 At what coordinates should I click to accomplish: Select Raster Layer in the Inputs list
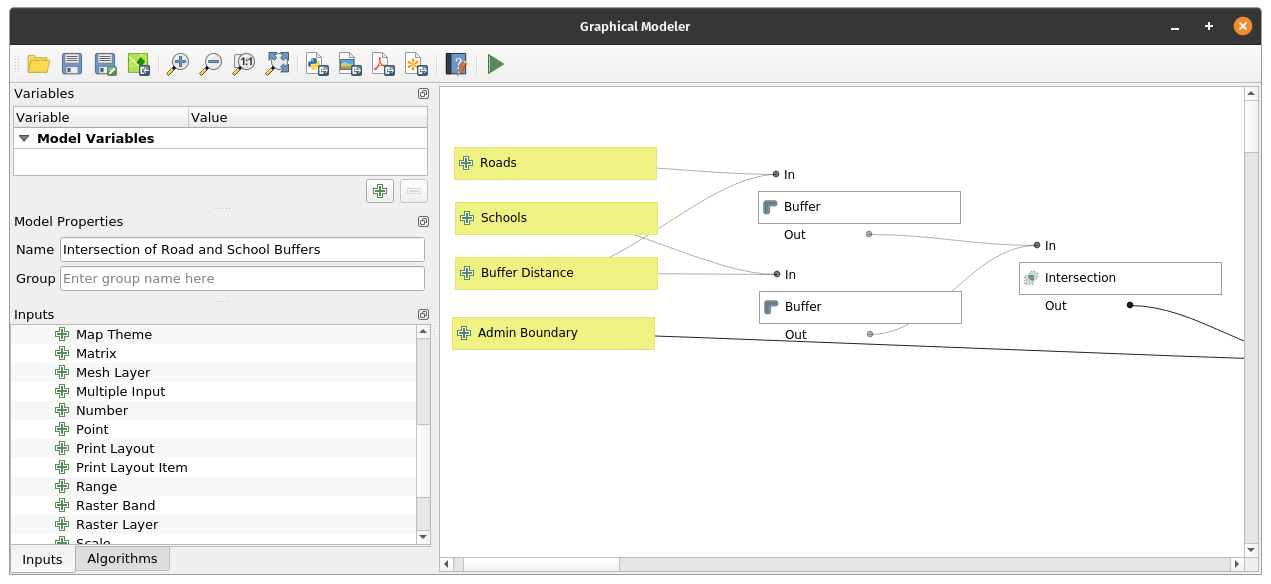117,524
